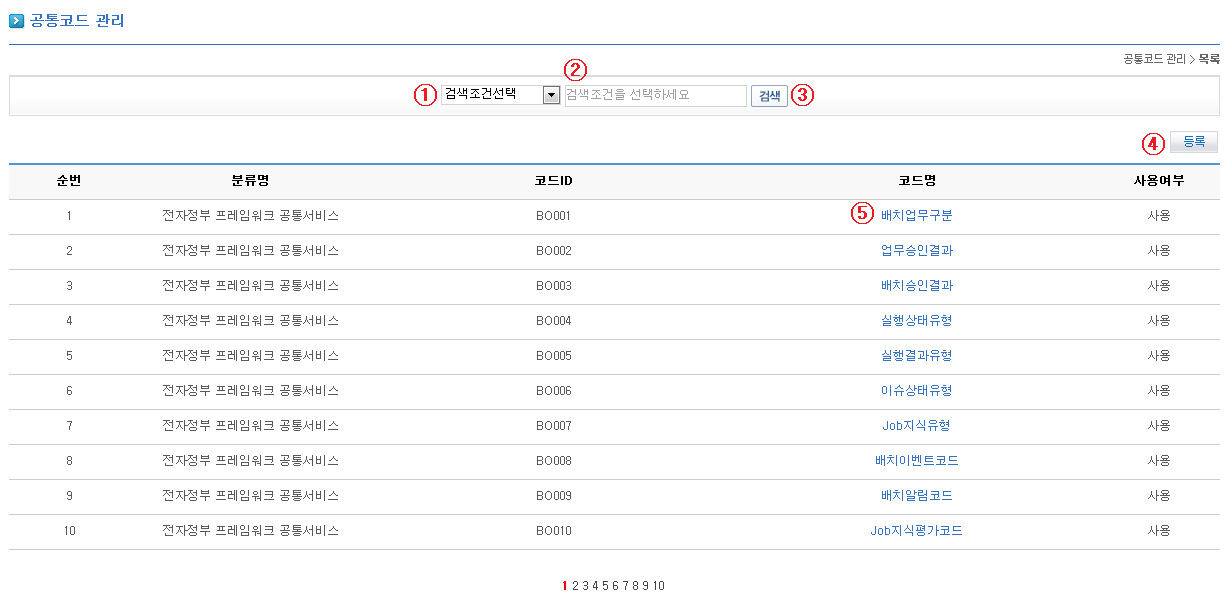The width and height of the screenshot is (1229, 599).
Task: Select the 배치승인결과 code link
Action: [x=916, y=285]
